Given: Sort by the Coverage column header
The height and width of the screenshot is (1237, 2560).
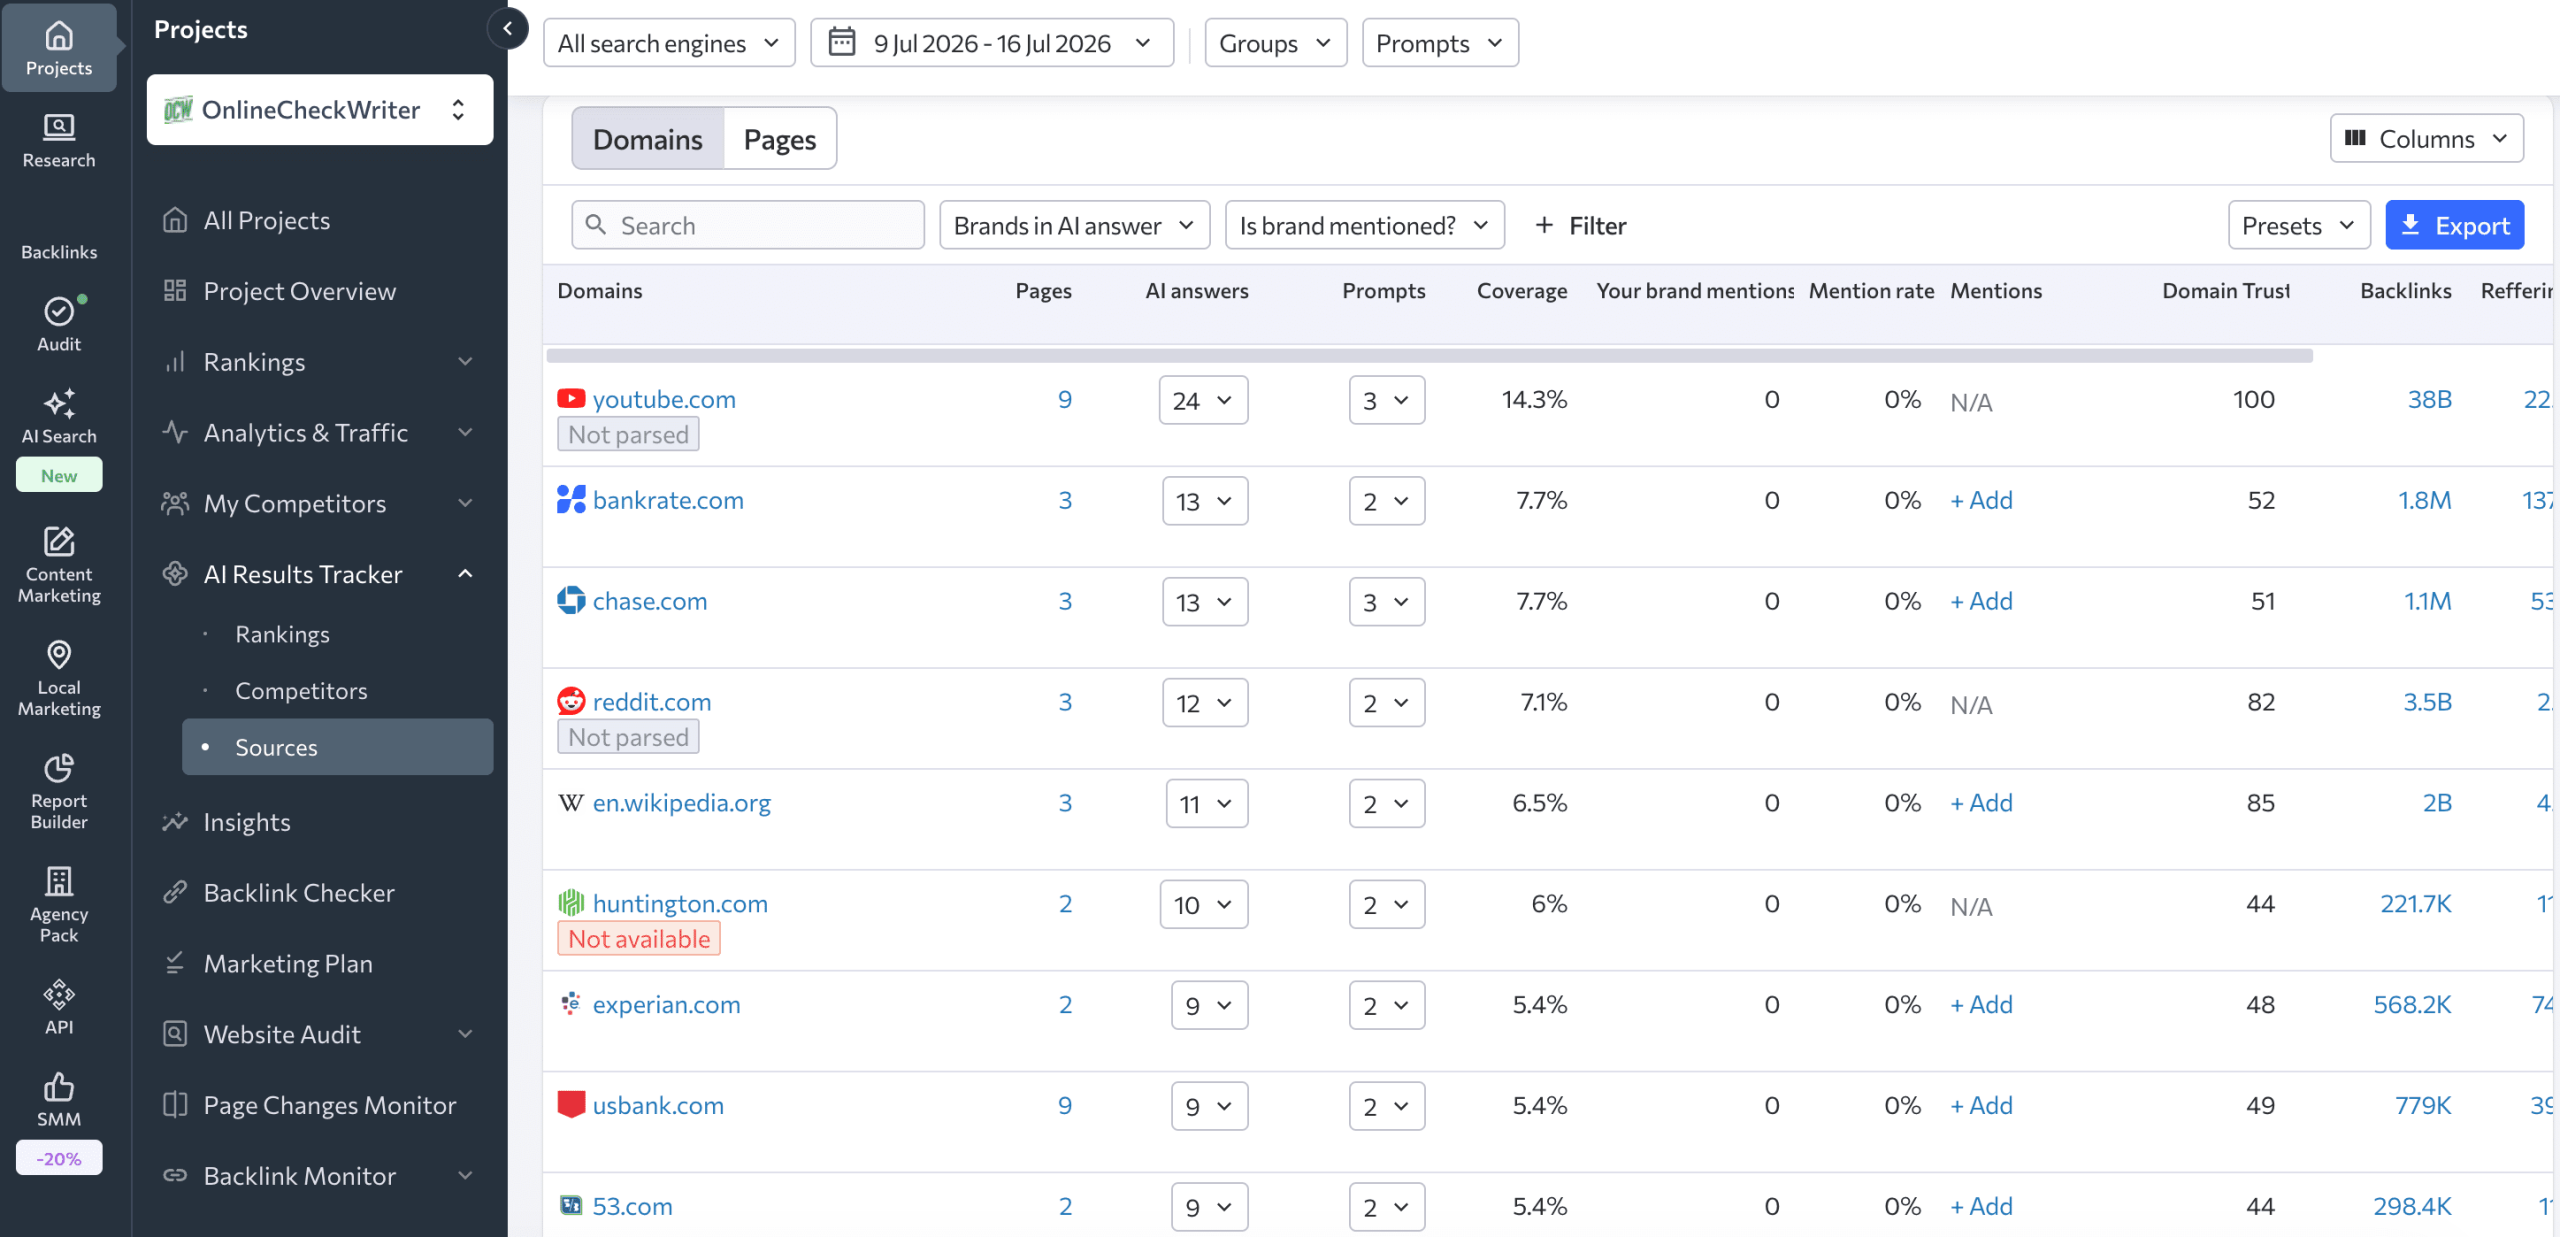Looking at the screenshot, I should pyautogui.click(x=1521, y=290).
